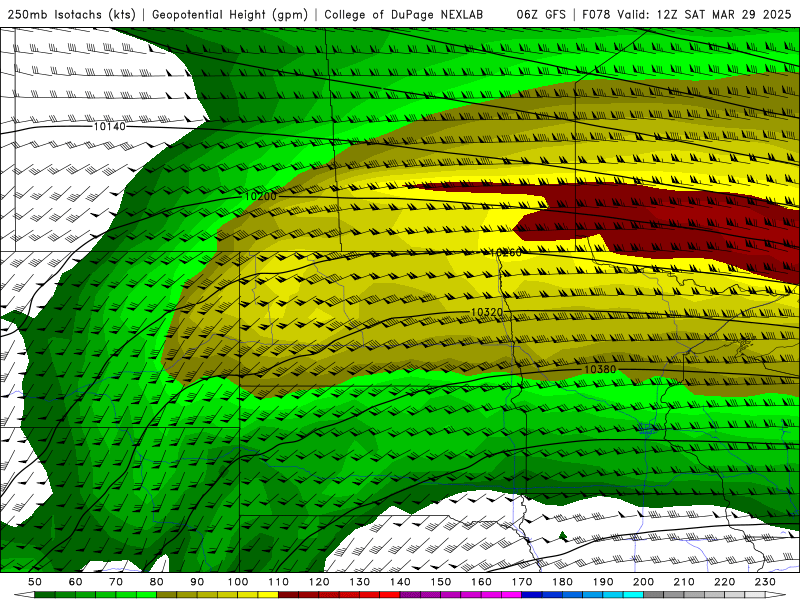Screen dimensions: 800x600
Task: Click the dark blue swatch just after 170
Action: pyautogui.click(x=532, y=595)
